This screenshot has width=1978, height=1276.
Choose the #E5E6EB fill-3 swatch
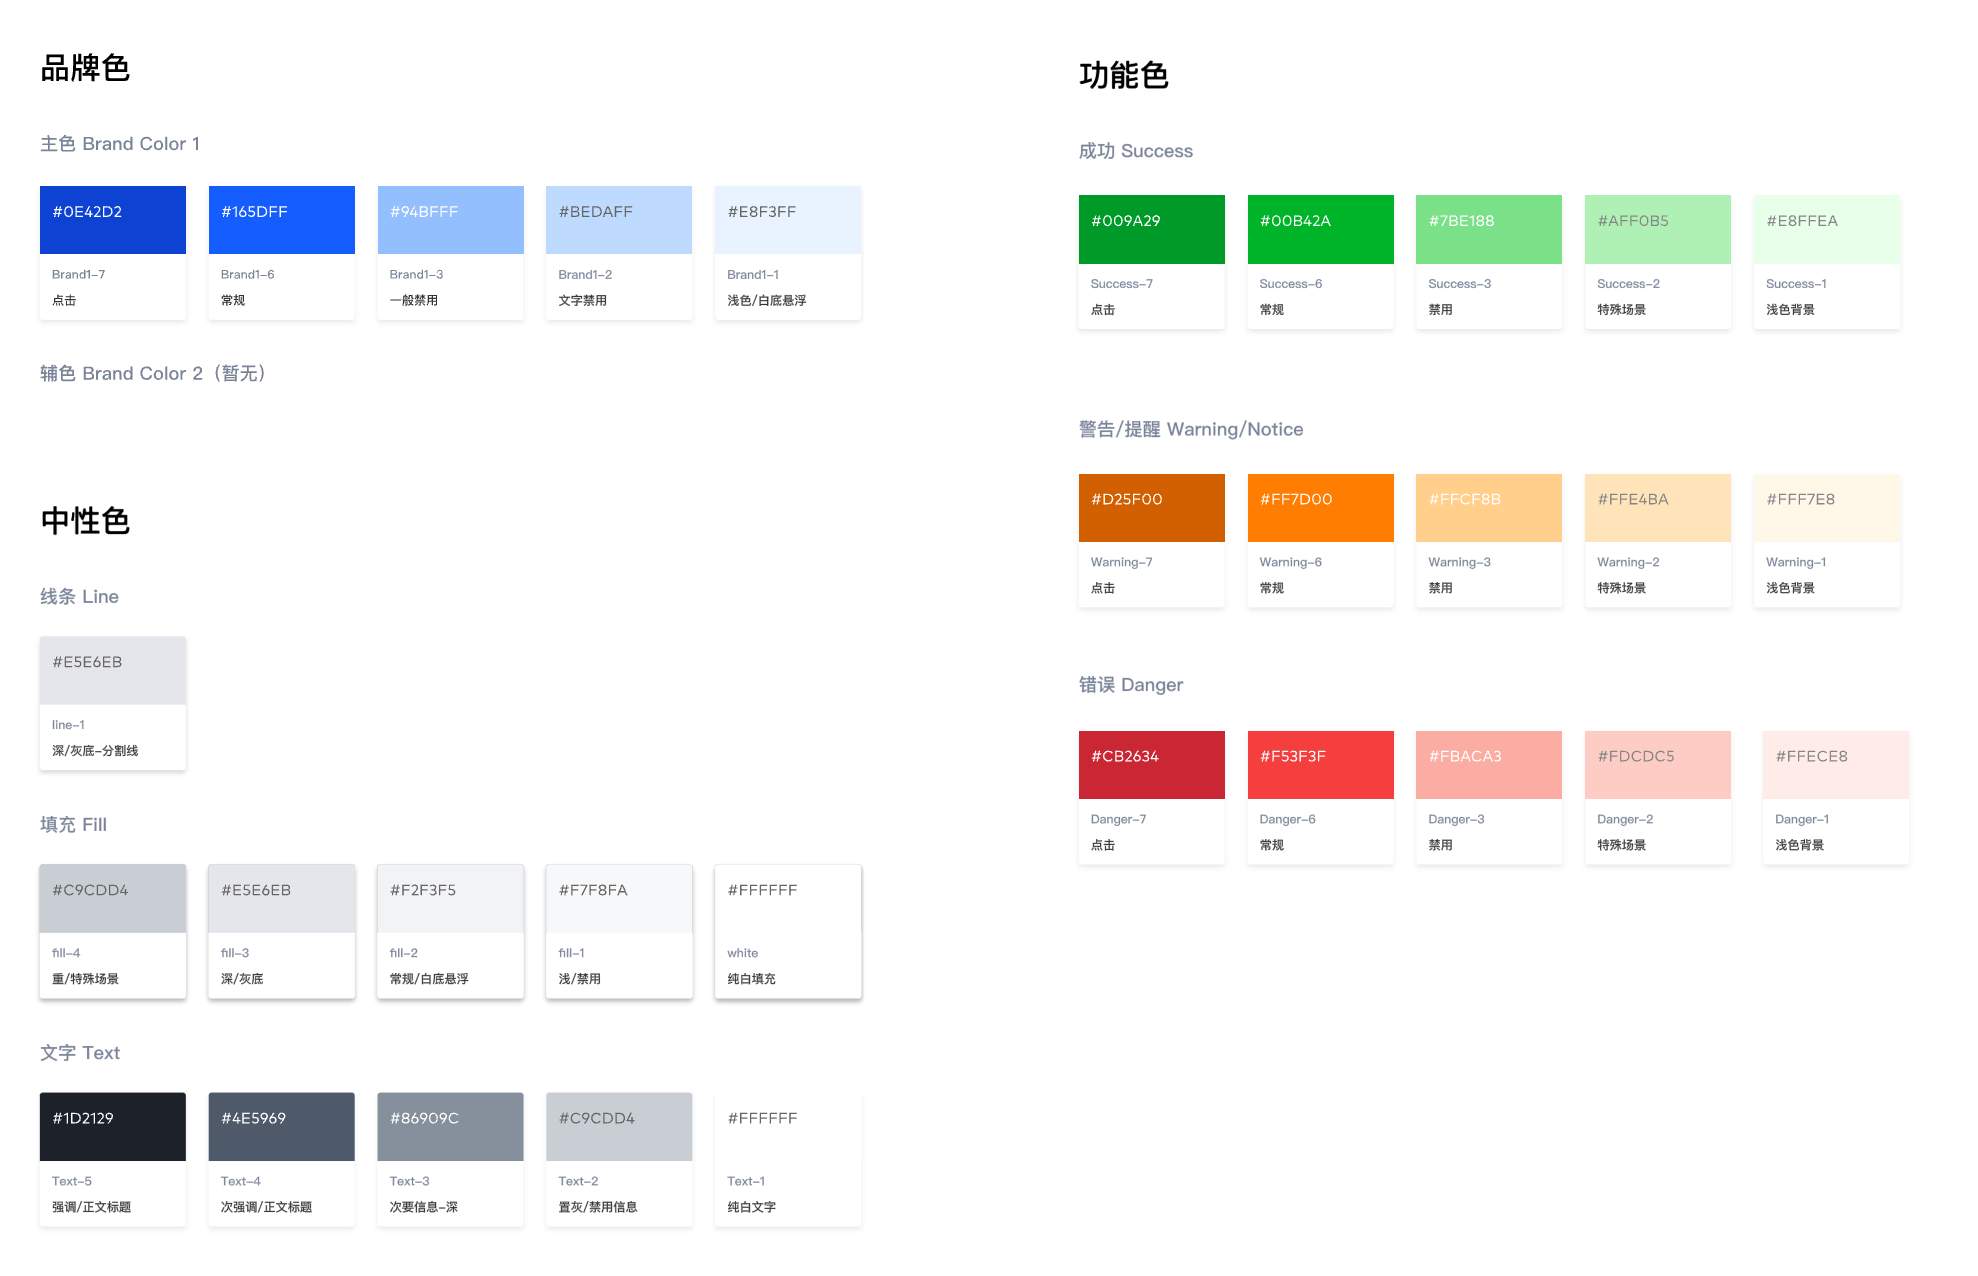point(282,899)
